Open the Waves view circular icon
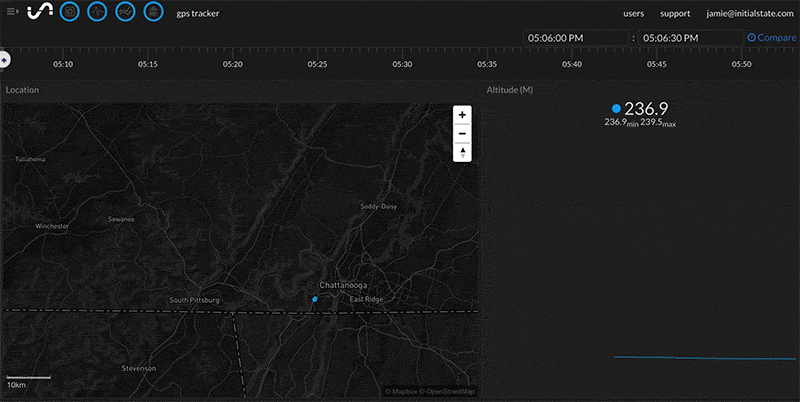This screenshot has width=800, height=402. click(x=97, y=11)
